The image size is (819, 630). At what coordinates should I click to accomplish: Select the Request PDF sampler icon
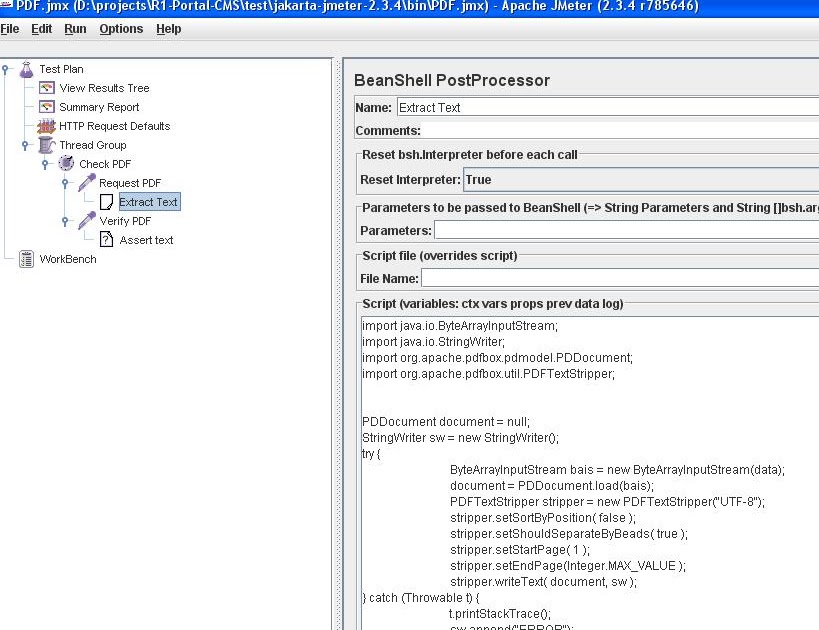(x=86, y=182)
